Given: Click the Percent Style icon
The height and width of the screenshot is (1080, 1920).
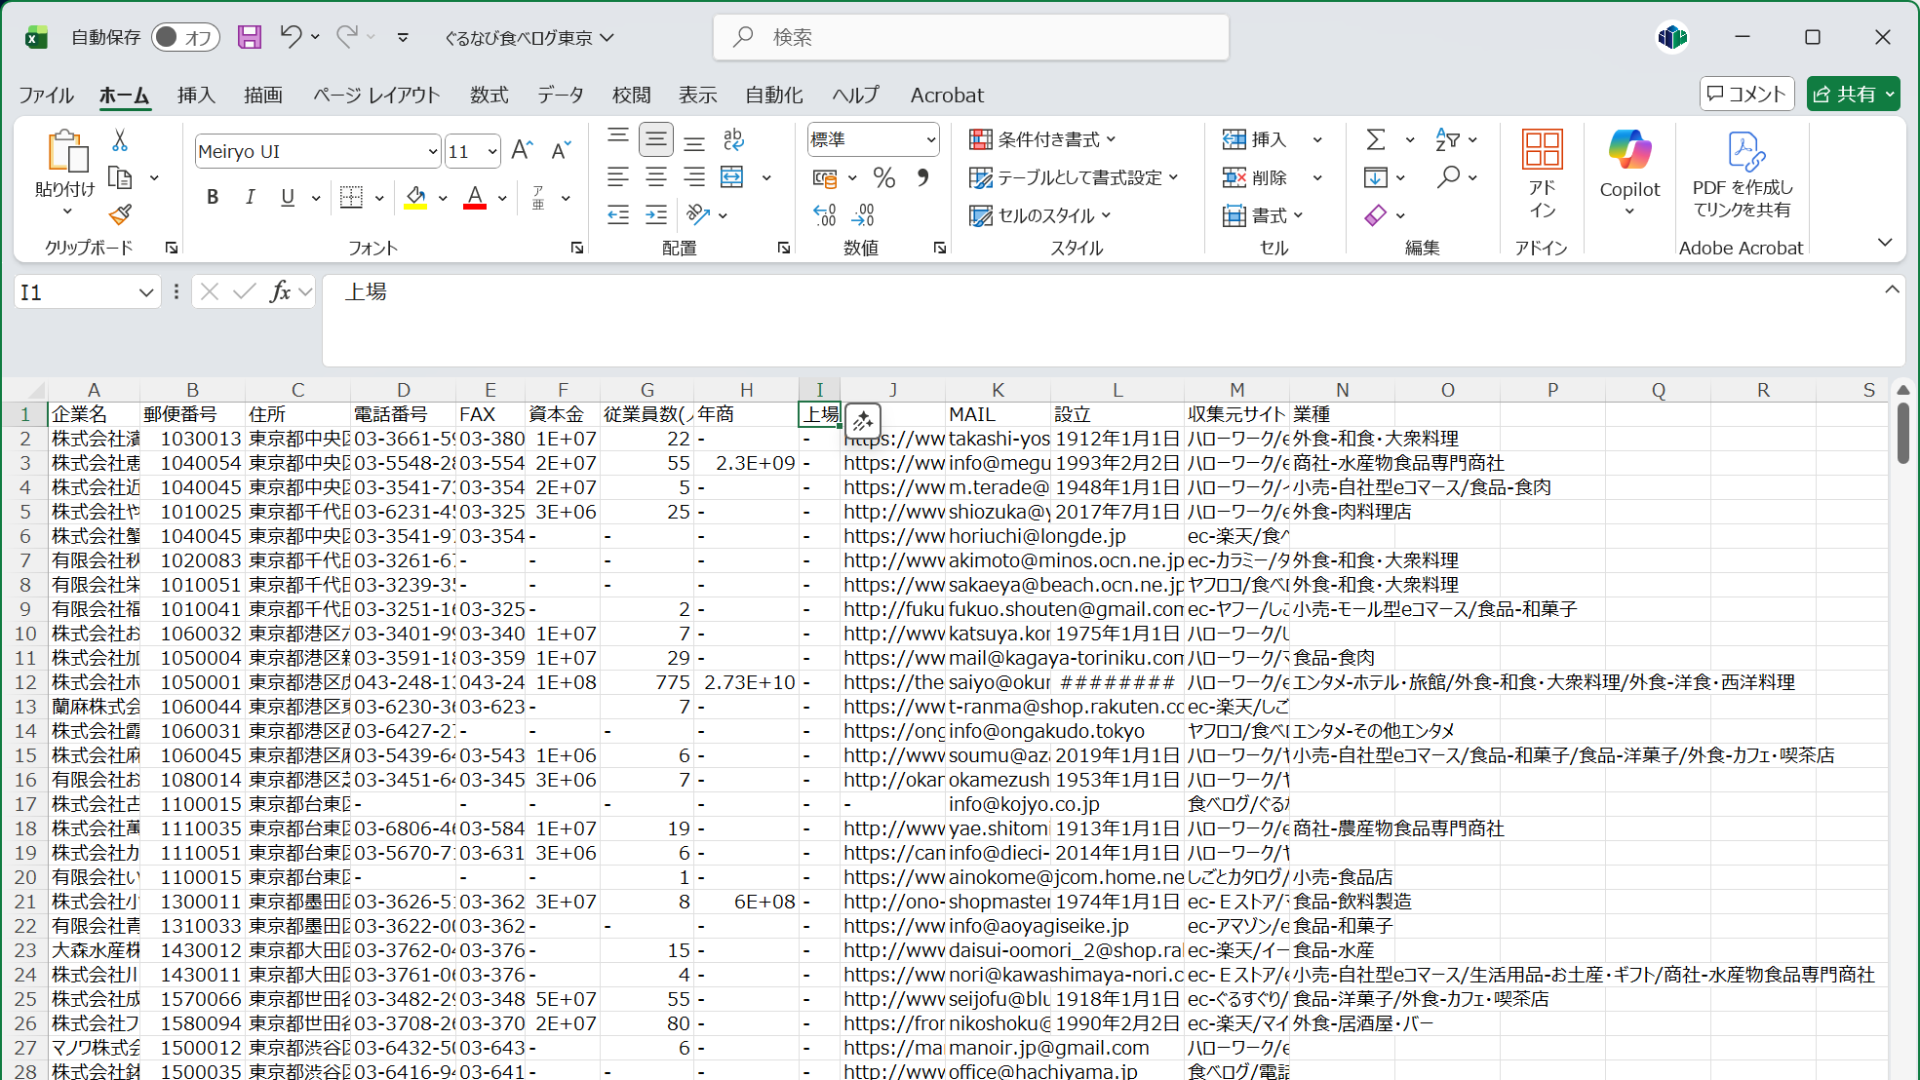Looking at the screenshot, I should pyautogui.click(x=884, y=178).
